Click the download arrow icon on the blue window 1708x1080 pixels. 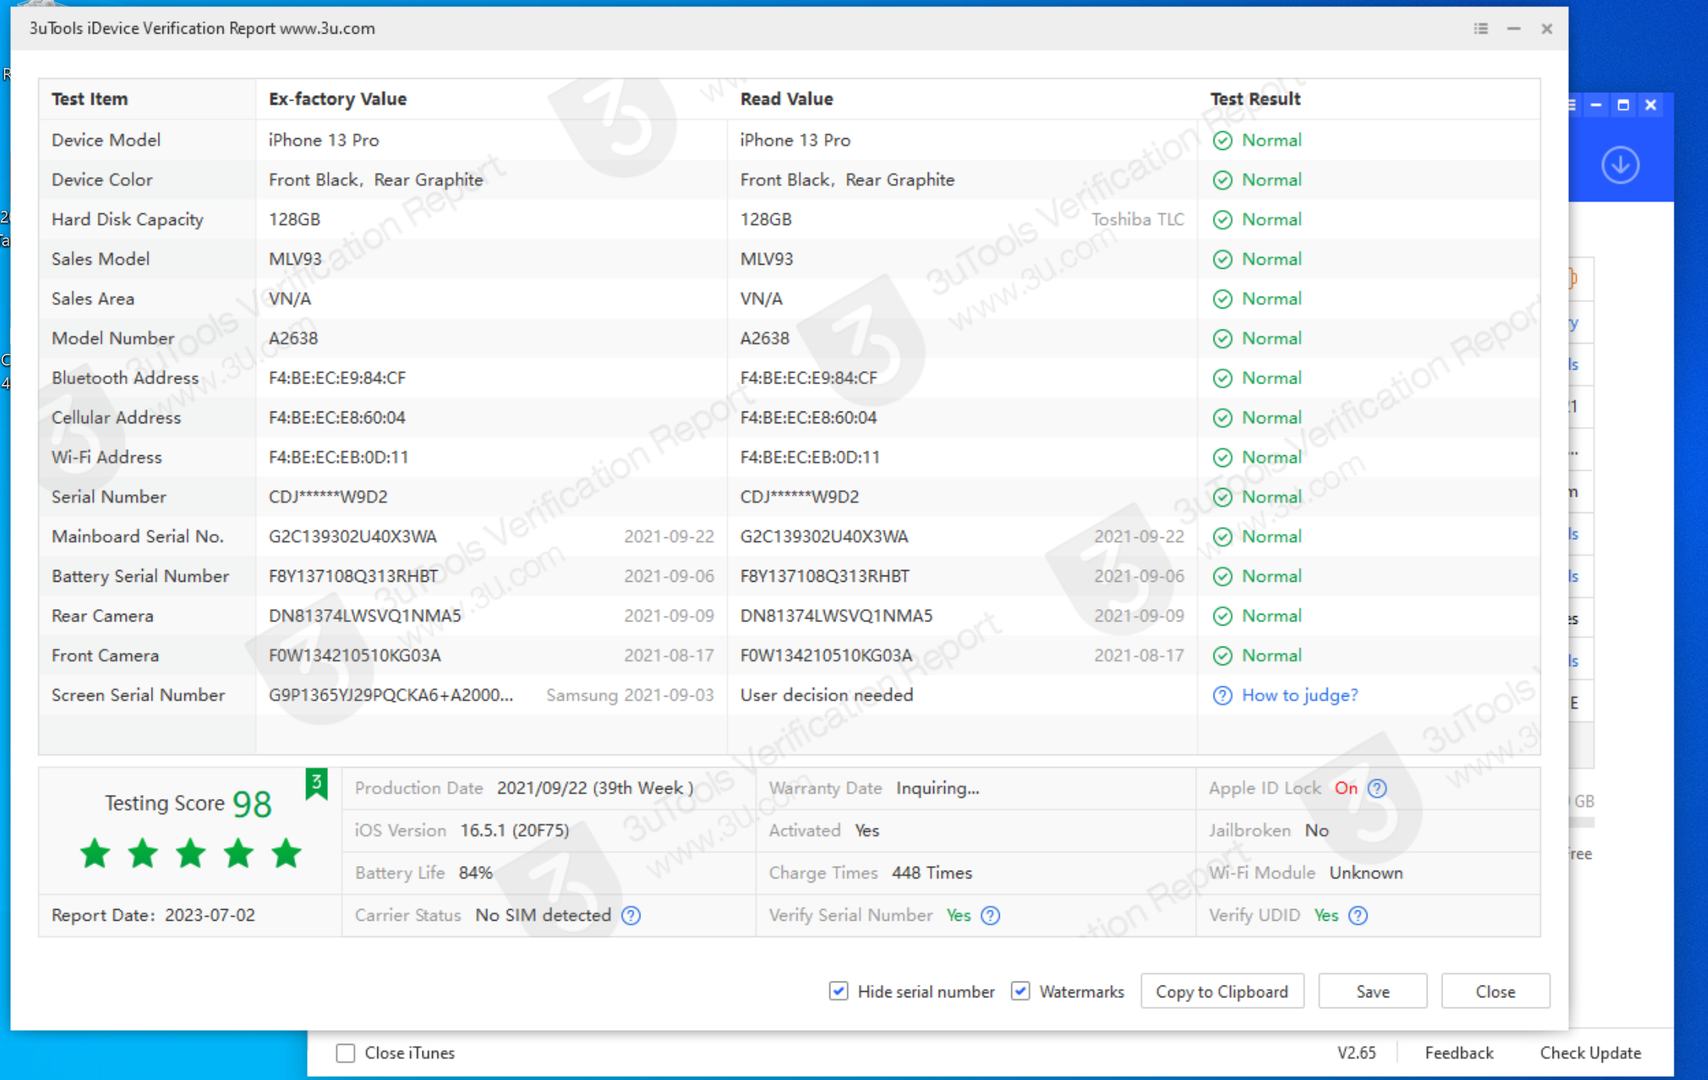click(1621, 166)
